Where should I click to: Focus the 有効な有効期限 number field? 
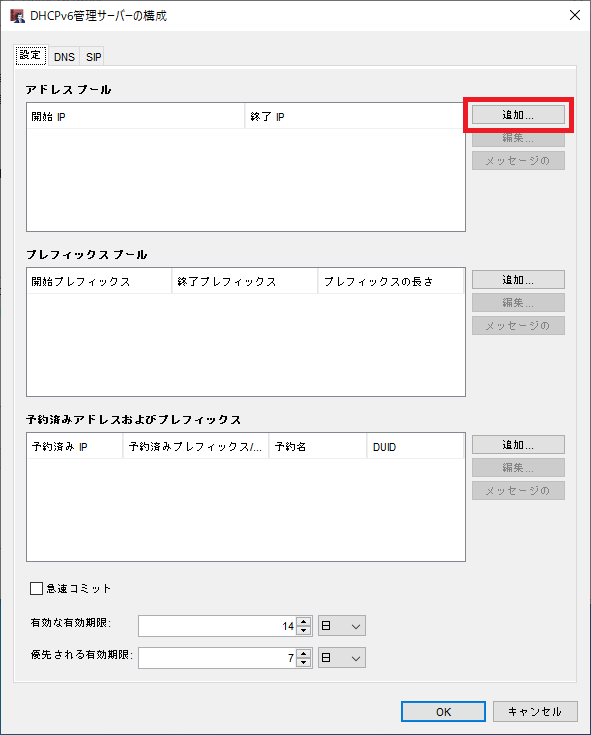tap(218, 626)
